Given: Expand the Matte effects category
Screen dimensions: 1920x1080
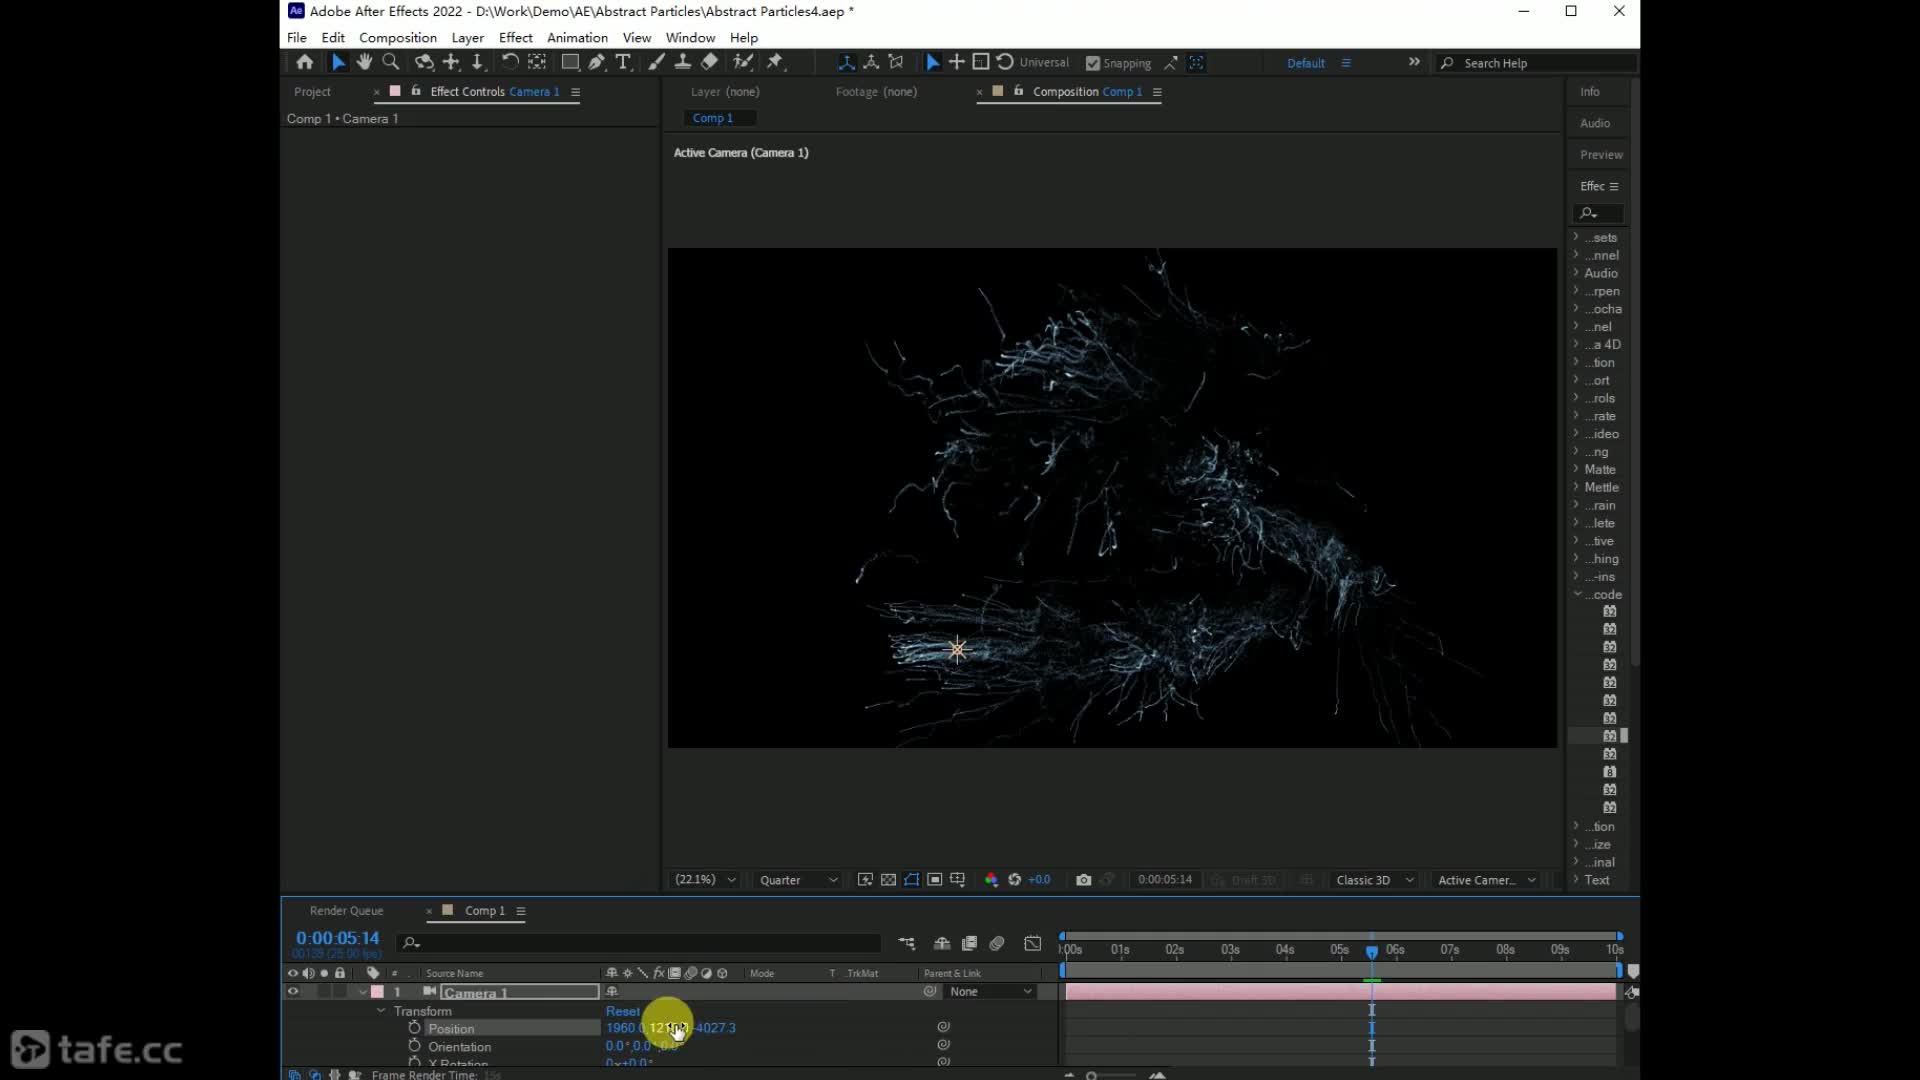Looking at the screenshot, I should 1576,469.
